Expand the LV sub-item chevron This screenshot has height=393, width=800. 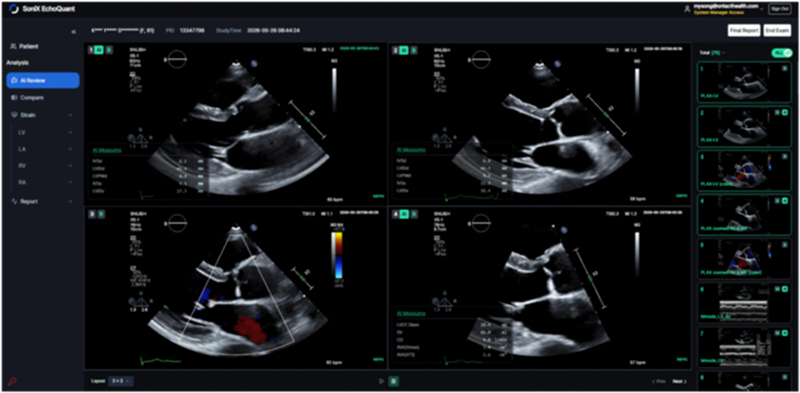point(70,133)
